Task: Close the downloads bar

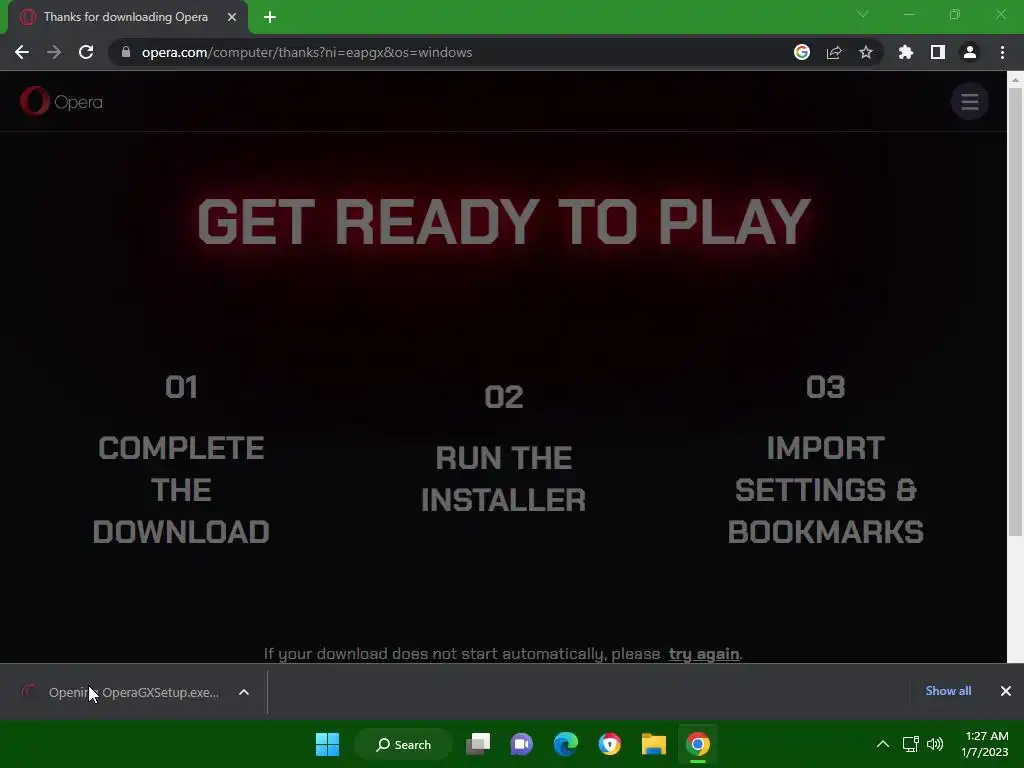Action: click(1006, 691)
